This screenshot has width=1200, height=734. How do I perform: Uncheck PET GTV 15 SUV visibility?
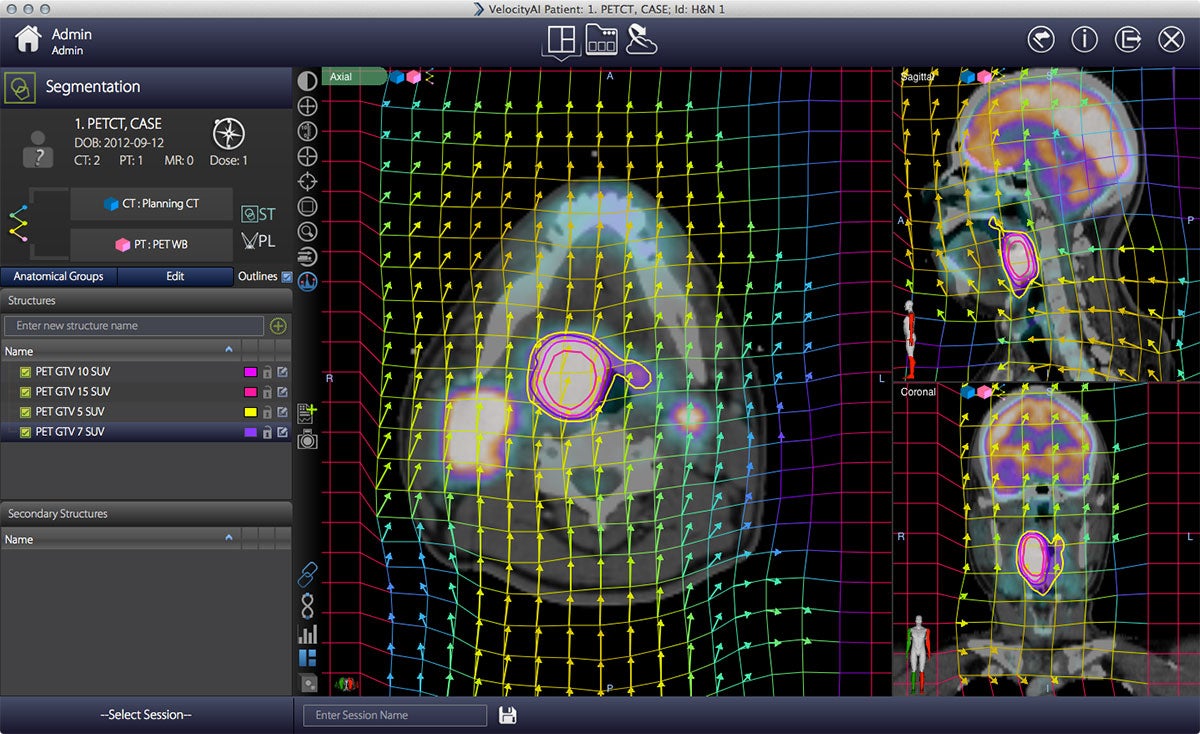(25, 392)
